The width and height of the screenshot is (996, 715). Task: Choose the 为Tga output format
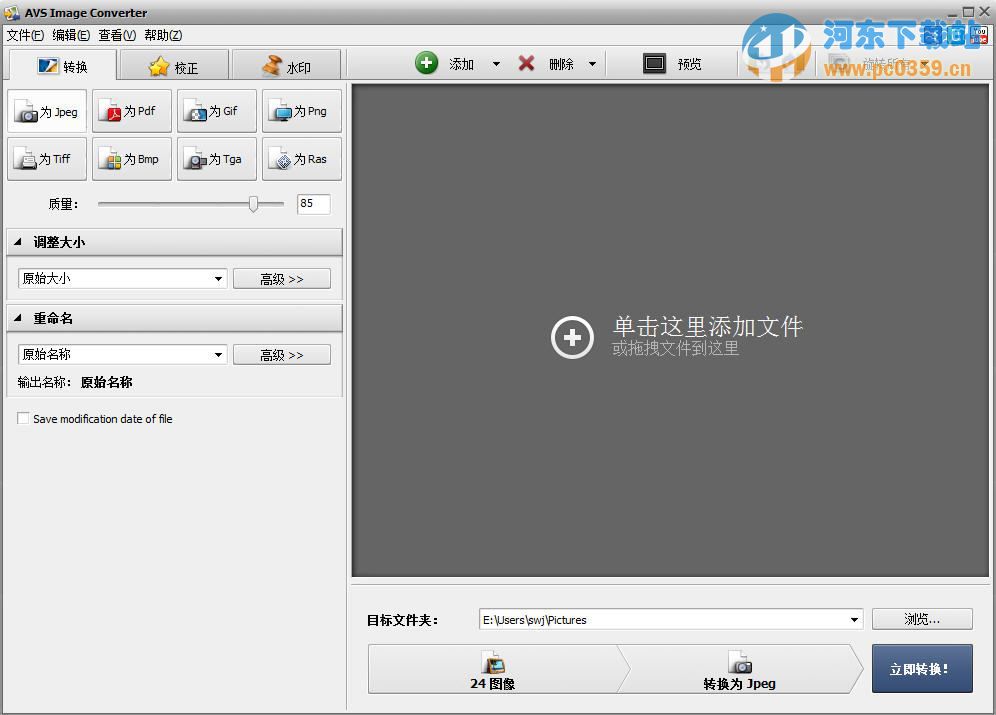[x=216, y=158]
